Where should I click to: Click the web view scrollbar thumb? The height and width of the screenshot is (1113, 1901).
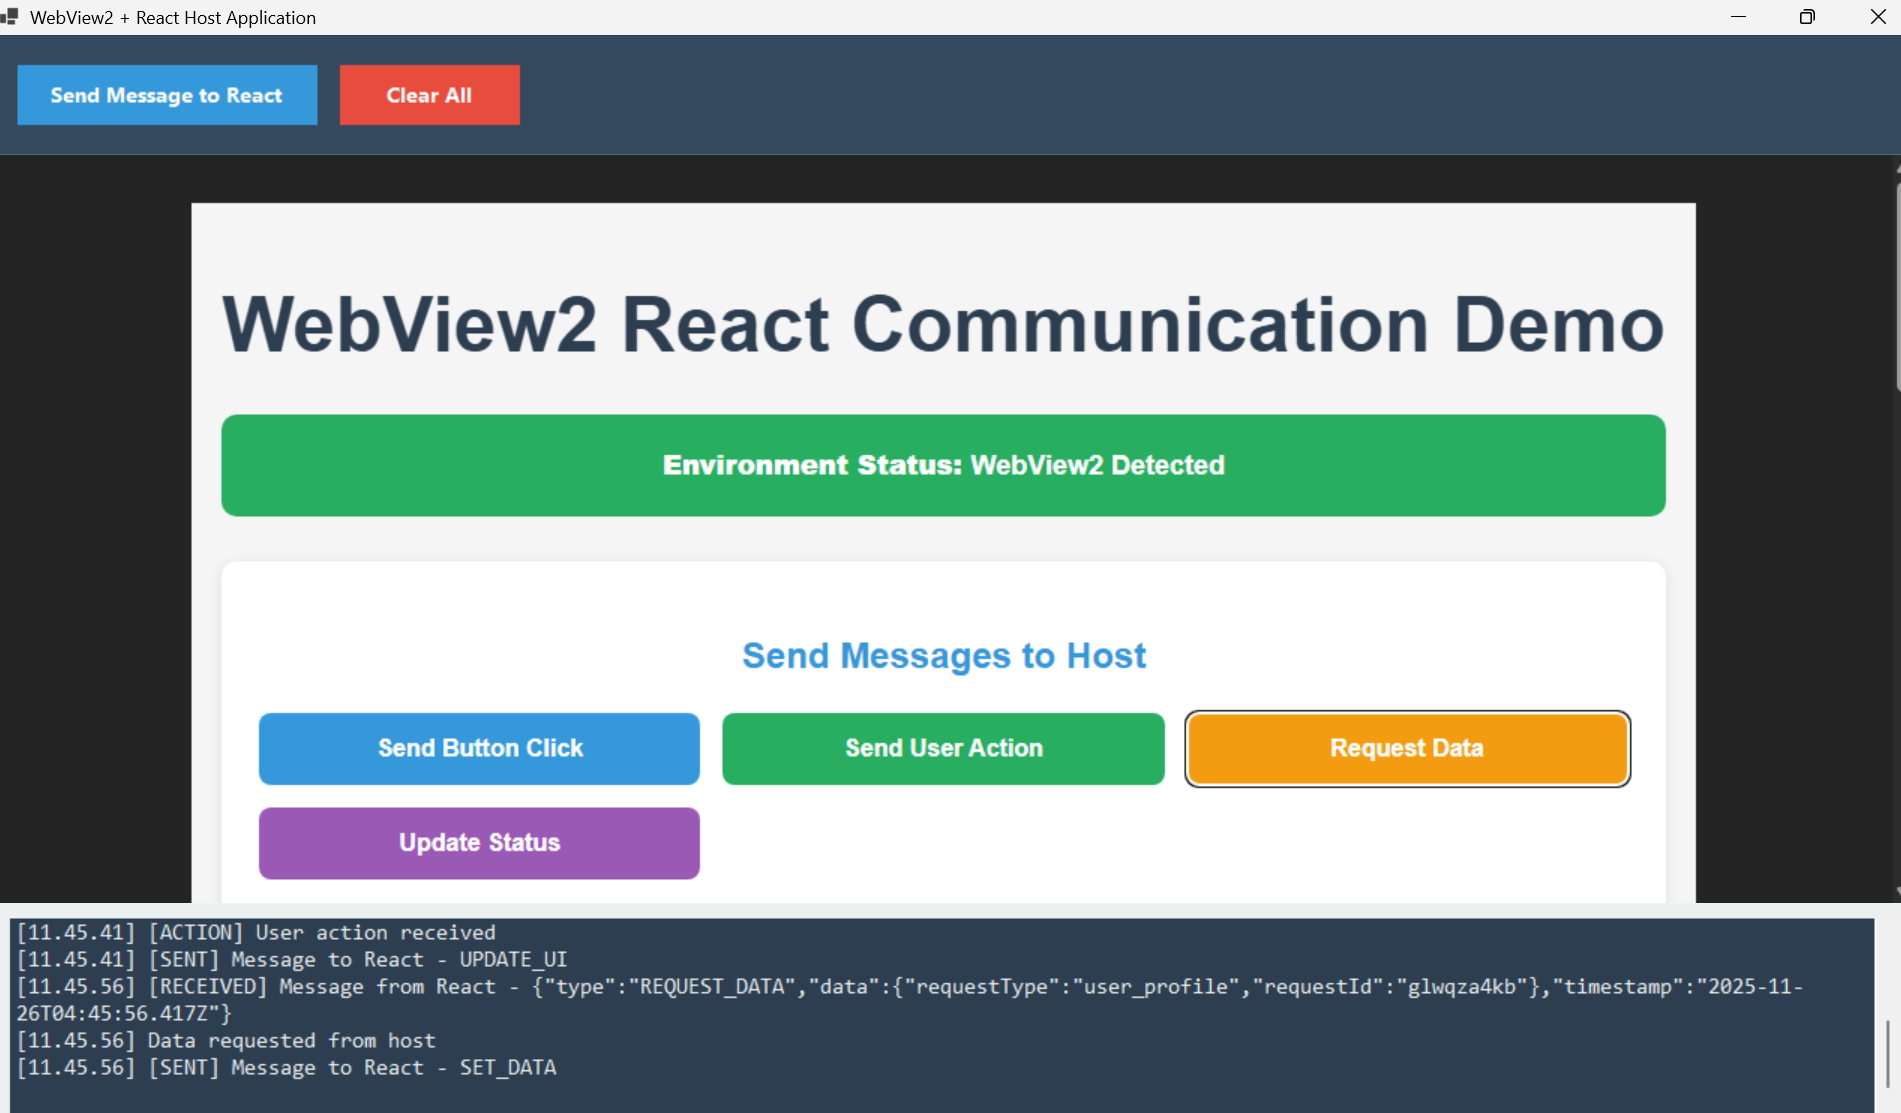coord(1897,285)
